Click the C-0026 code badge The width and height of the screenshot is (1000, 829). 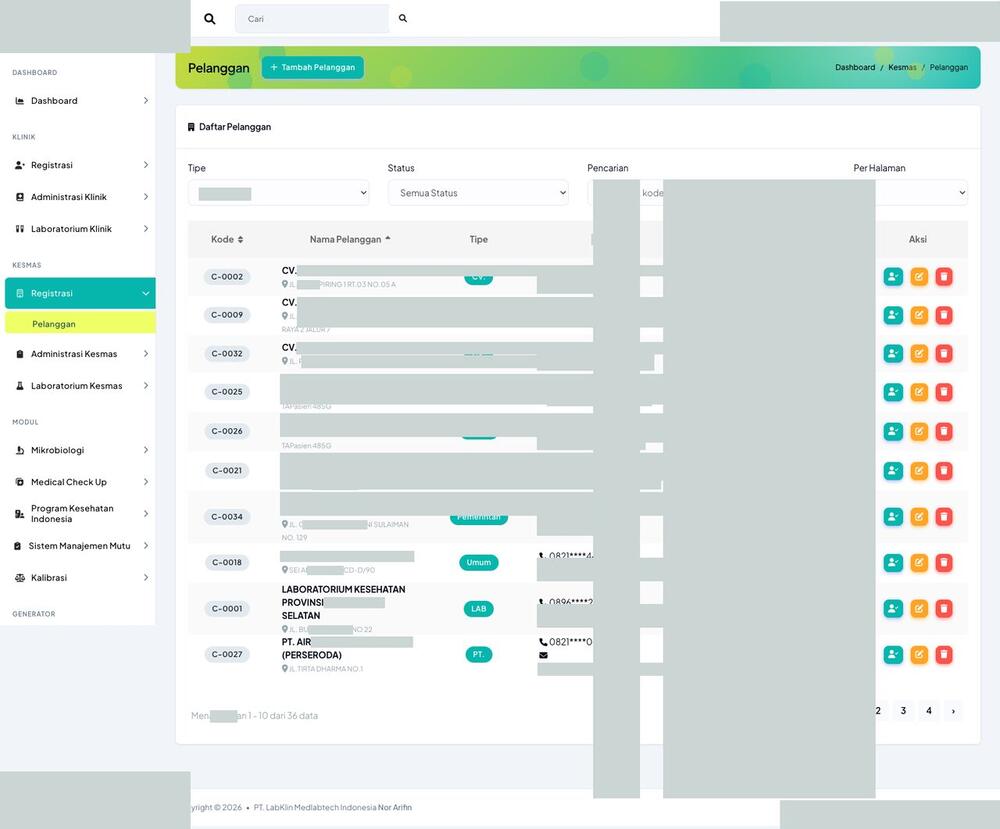tap(227, 431)
